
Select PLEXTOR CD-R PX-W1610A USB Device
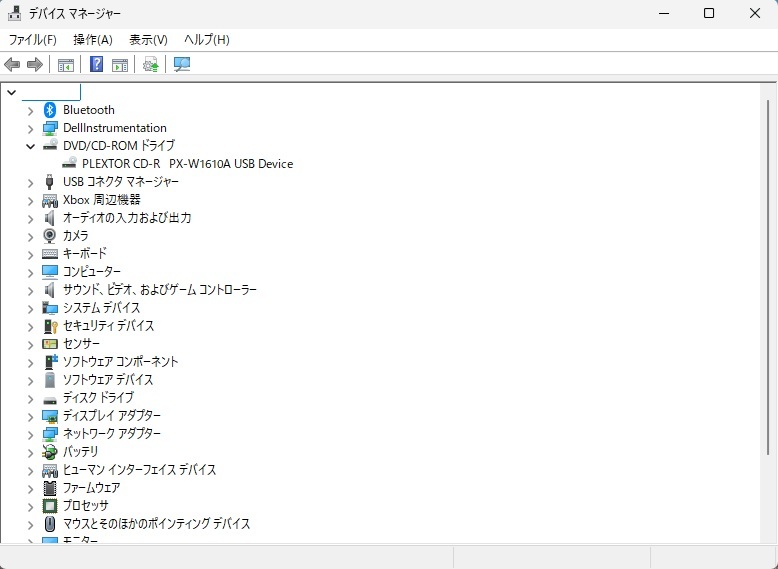pos(188,164)
